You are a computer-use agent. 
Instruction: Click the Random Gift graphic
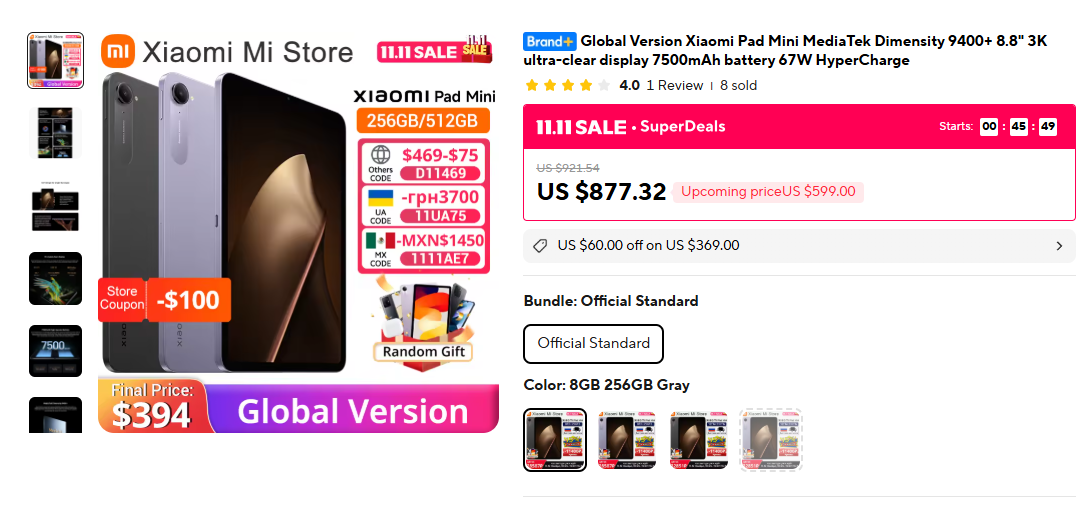coord(424,320)
